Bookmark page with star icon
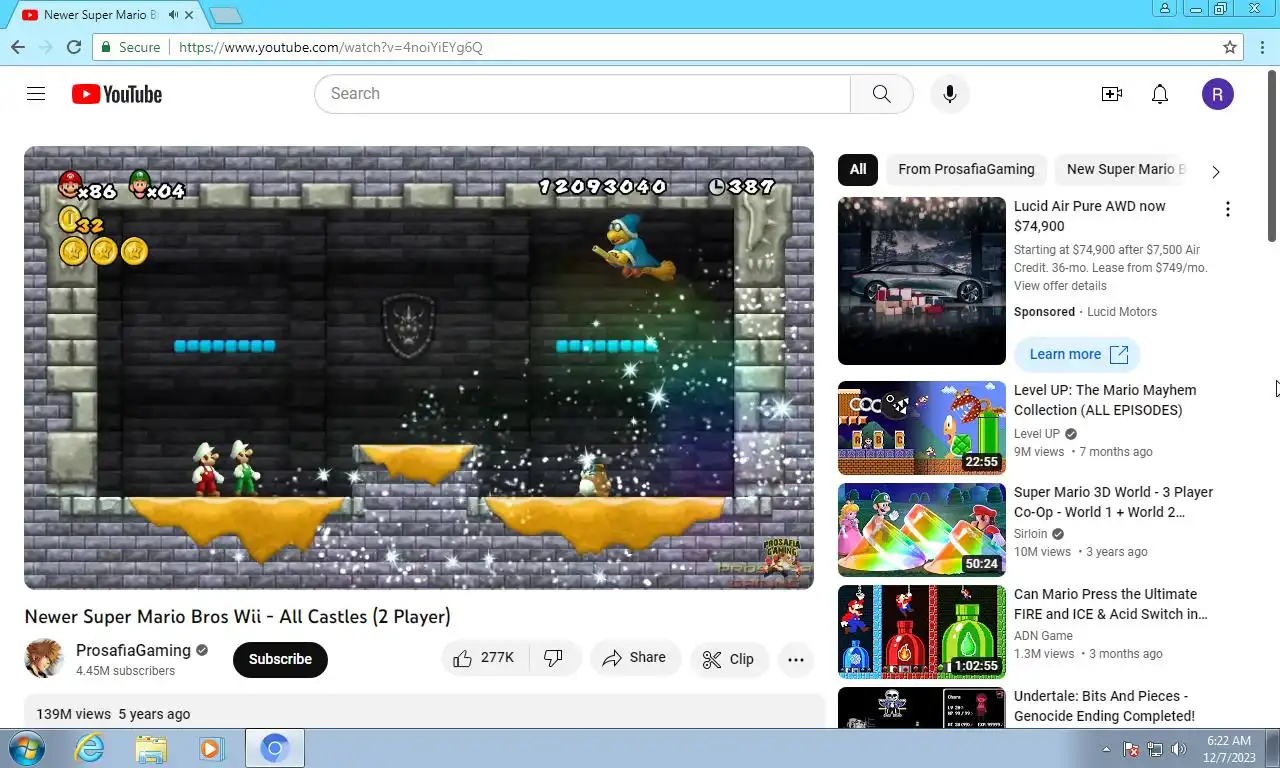The height and width of the screenshot is (768, 1280). click(1230, 47)
